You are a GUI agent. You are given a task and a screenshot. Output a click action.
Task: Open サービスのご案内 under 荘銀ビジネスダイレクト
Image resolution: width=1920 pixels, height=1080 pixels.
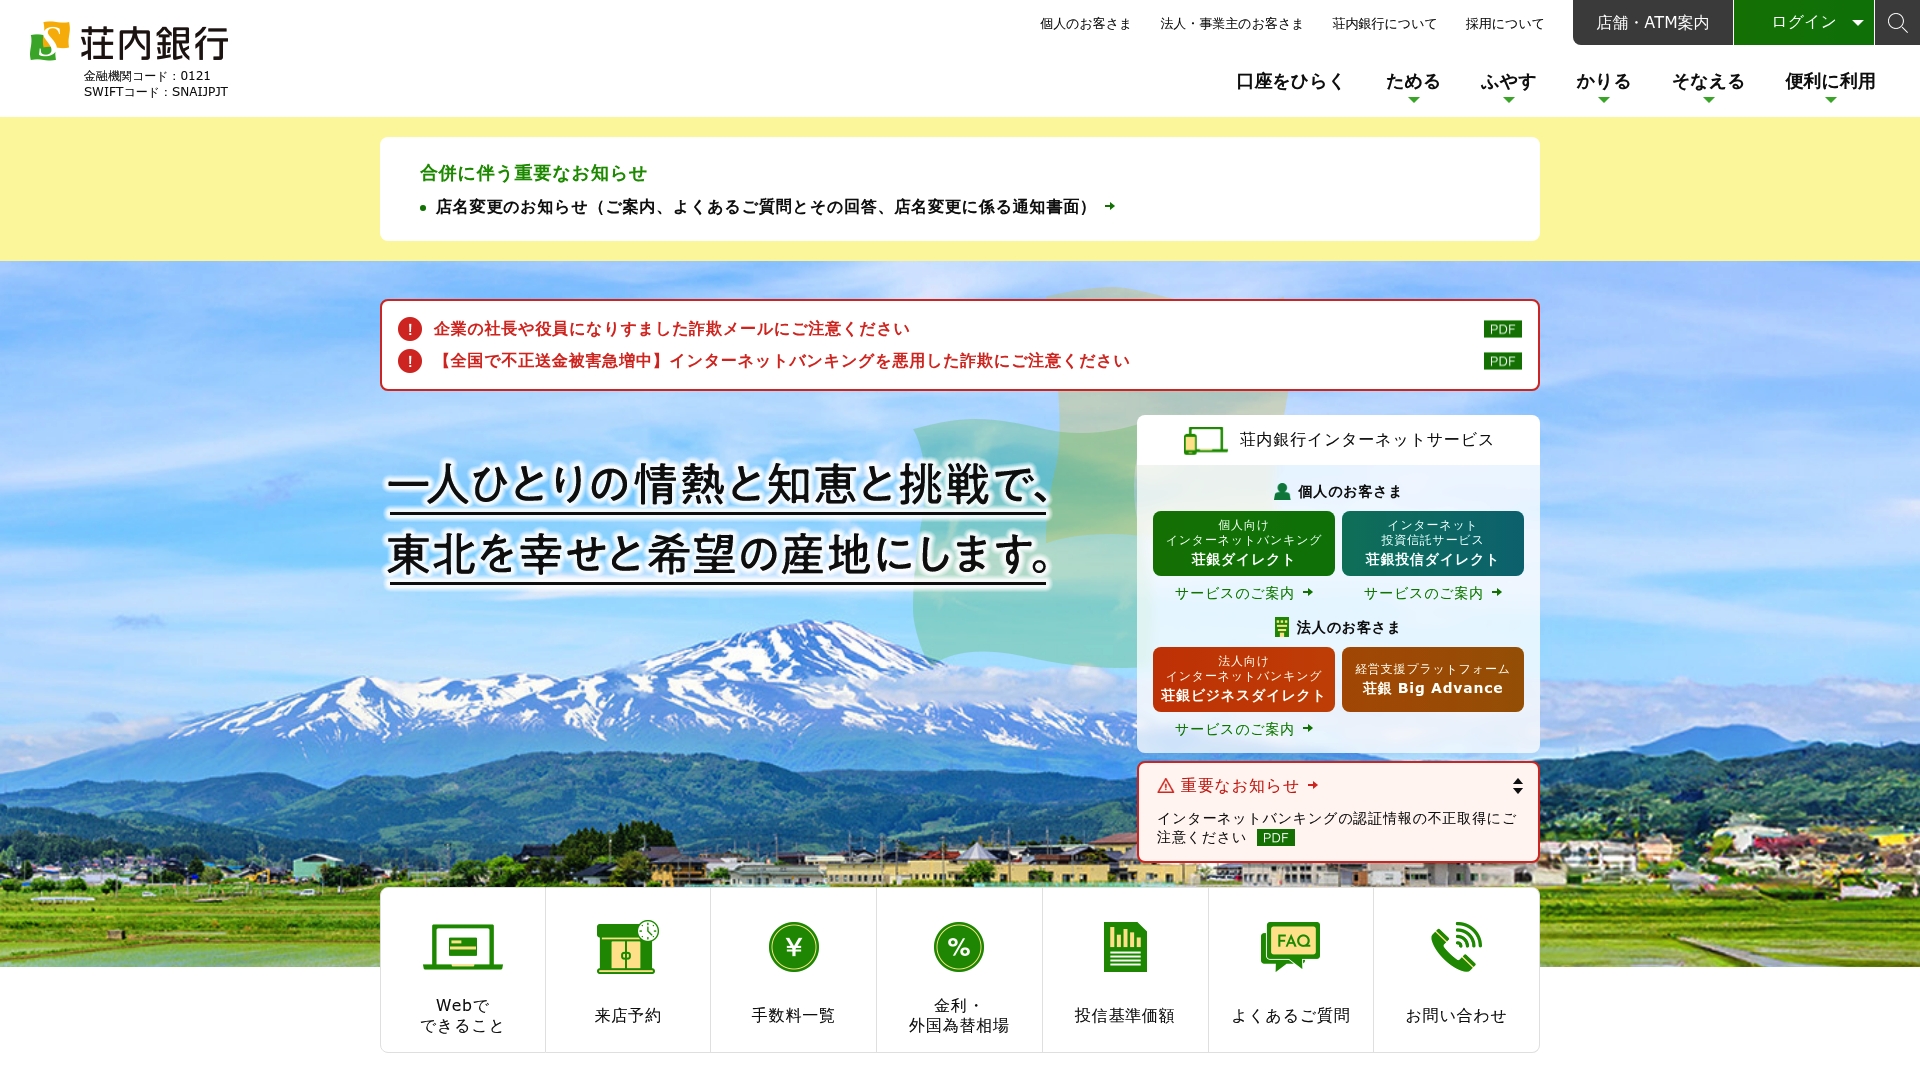pyautogui.click(x=1243, y=729)
